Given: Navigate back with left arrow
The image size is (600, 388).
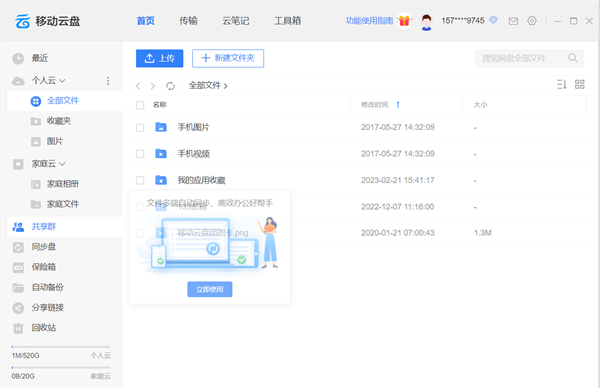Looking at the screenshot, I should pos(138,86).
